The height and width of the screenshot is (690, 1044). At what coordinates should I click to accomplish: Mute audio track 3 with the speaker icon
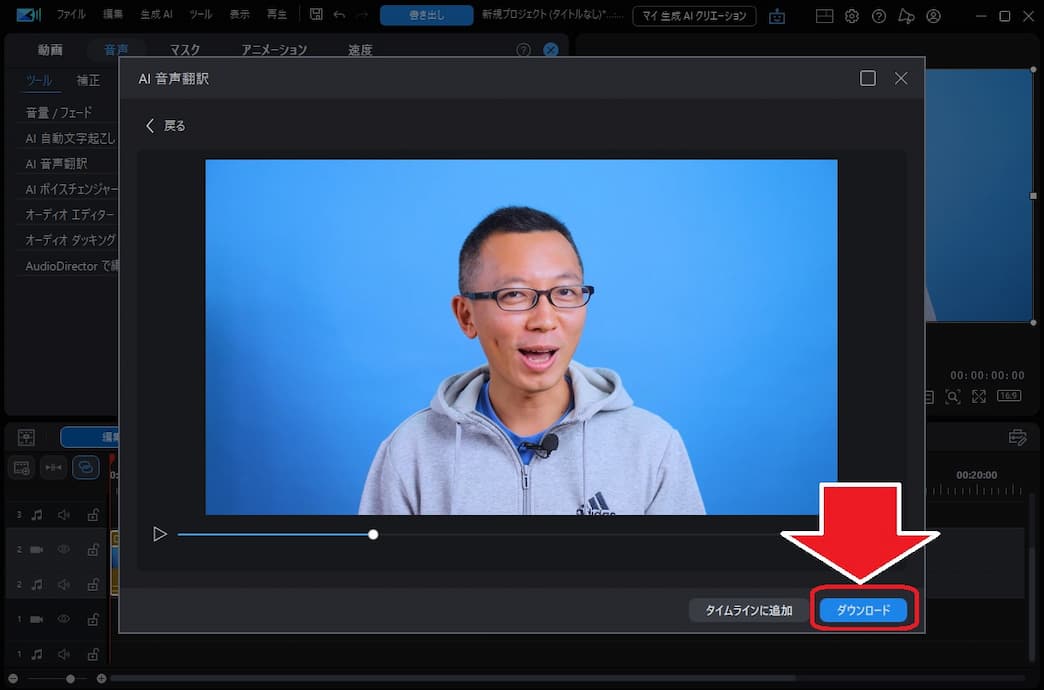63,513
